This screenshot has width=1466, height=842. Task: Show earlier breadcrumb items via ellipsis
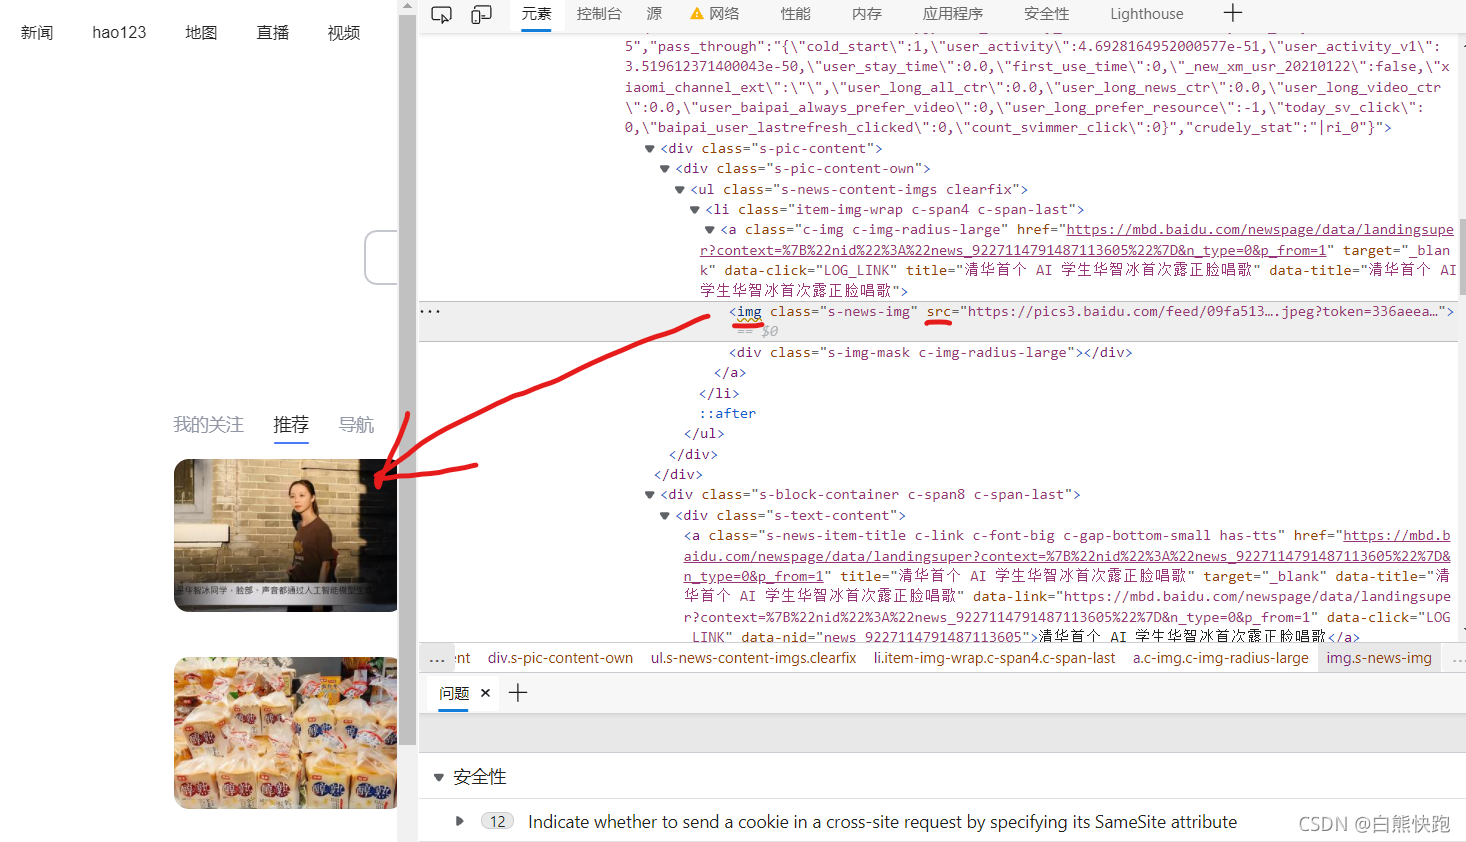point(437,659)
